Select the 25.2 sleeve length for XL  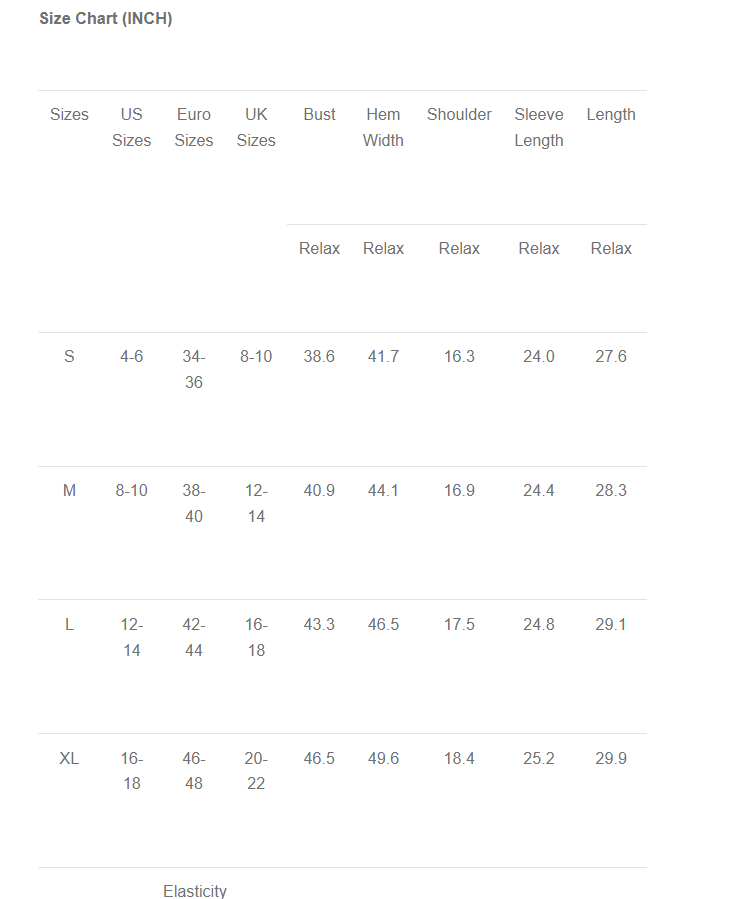[x=539, y=758]
